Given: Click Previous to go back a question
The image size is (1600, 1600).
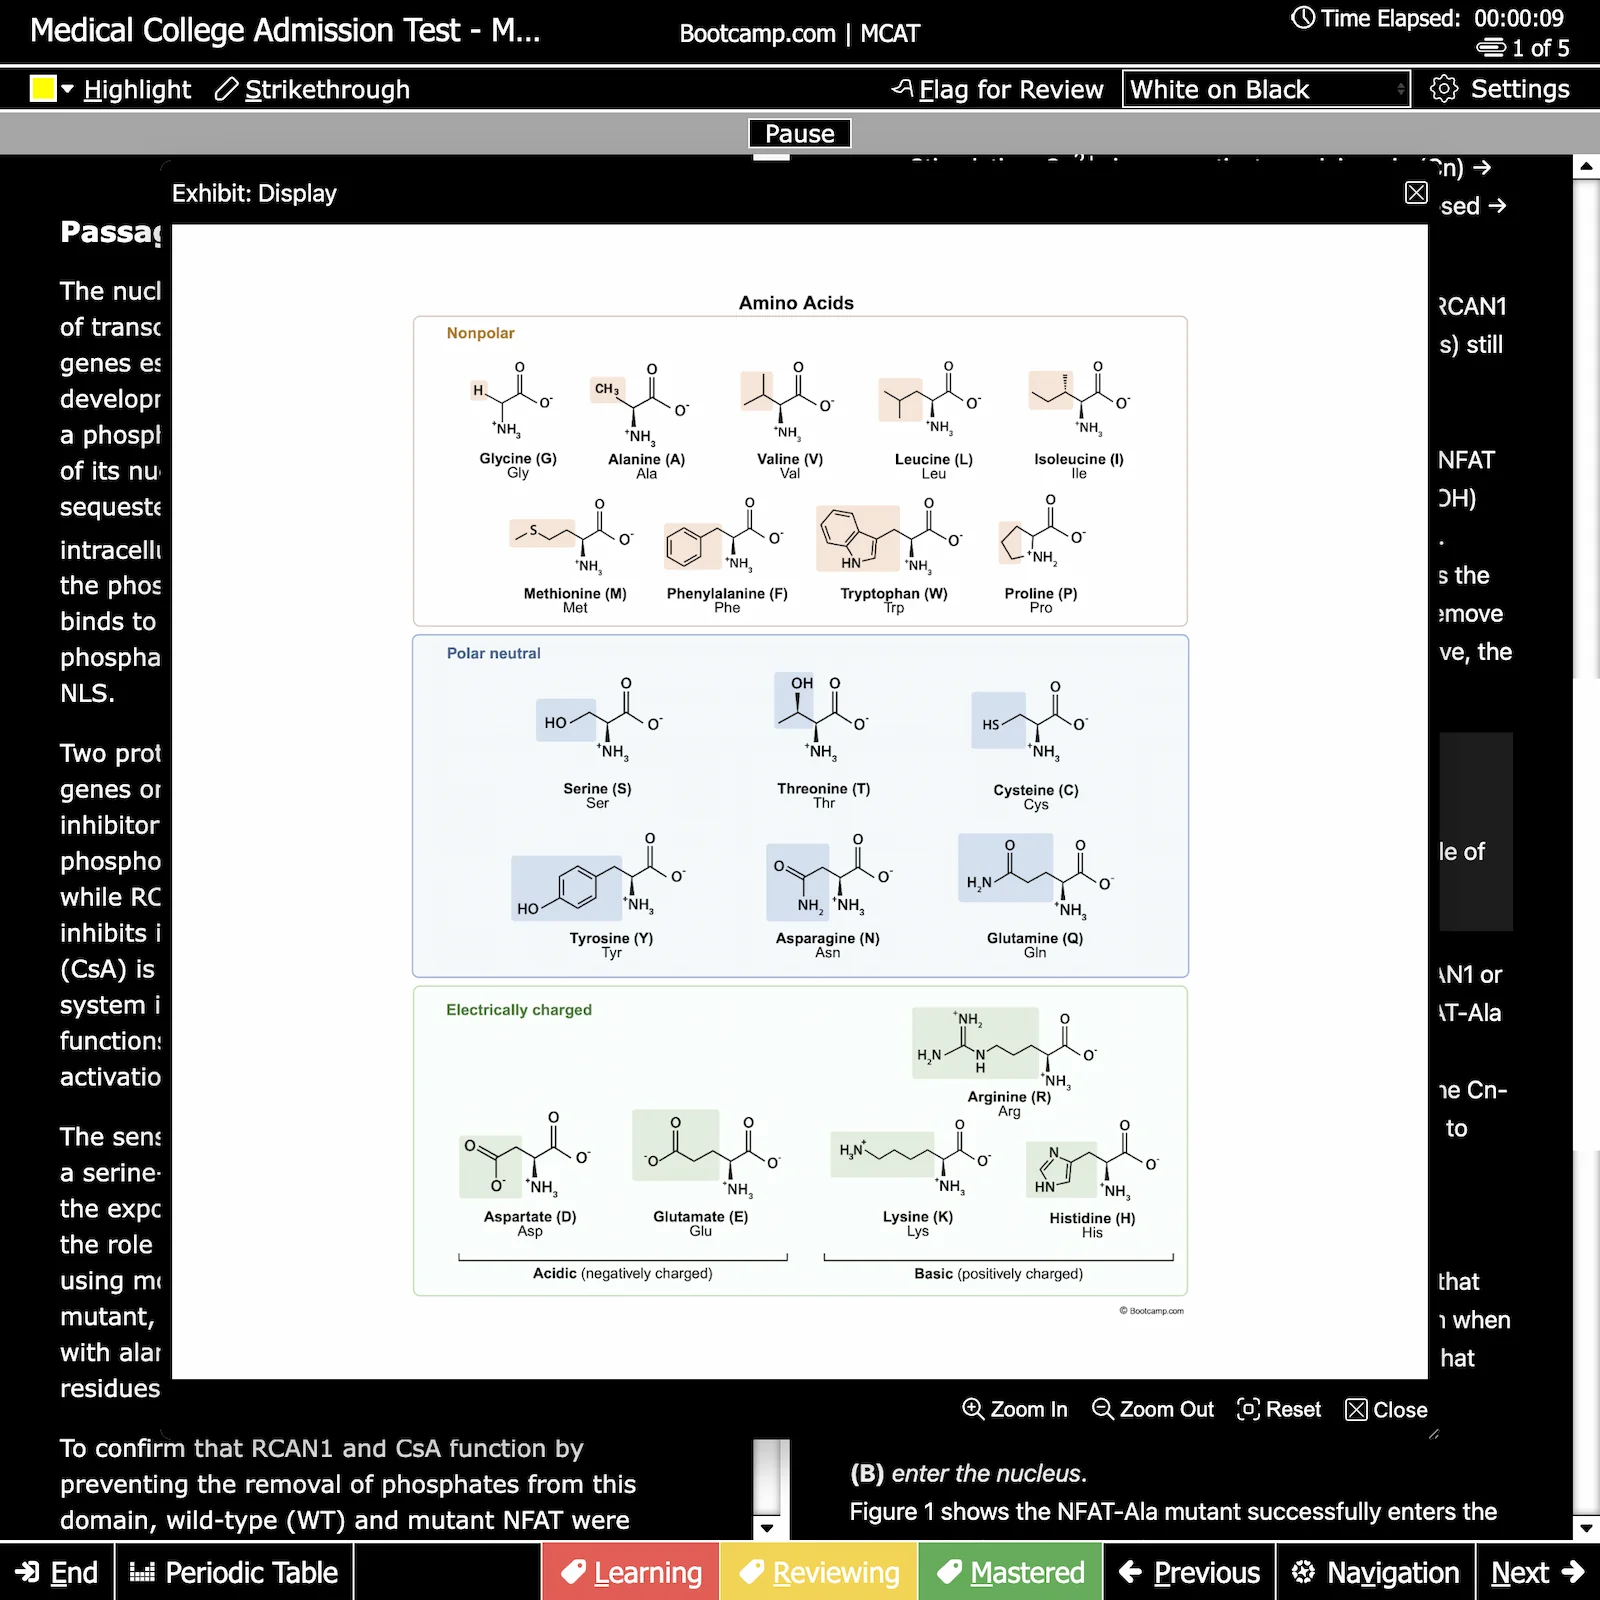Looking at the screenshot, I should click(1189, 1572).
